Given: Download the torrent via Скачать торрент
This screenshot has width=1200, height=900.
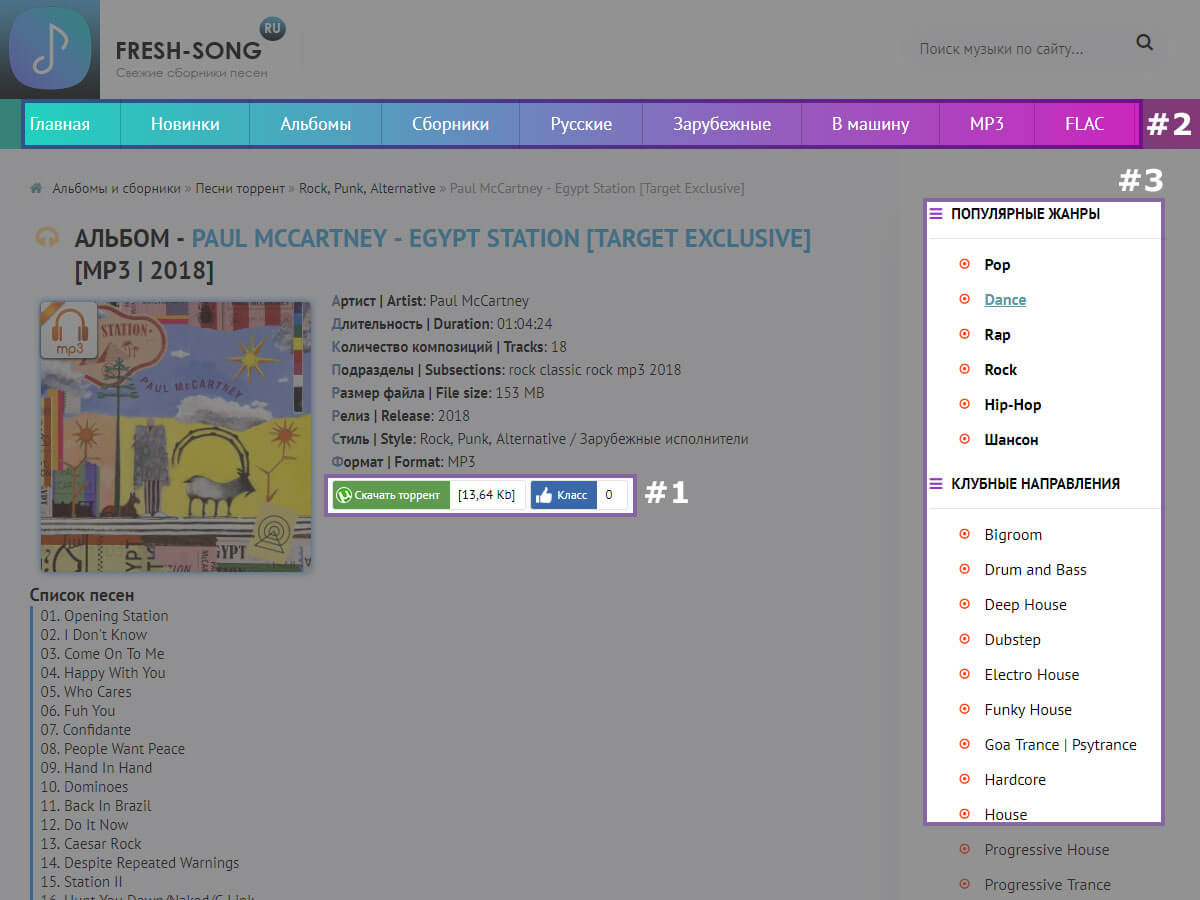Looking at the screenshot, I should pyautogui.click(x=390, y=495).
